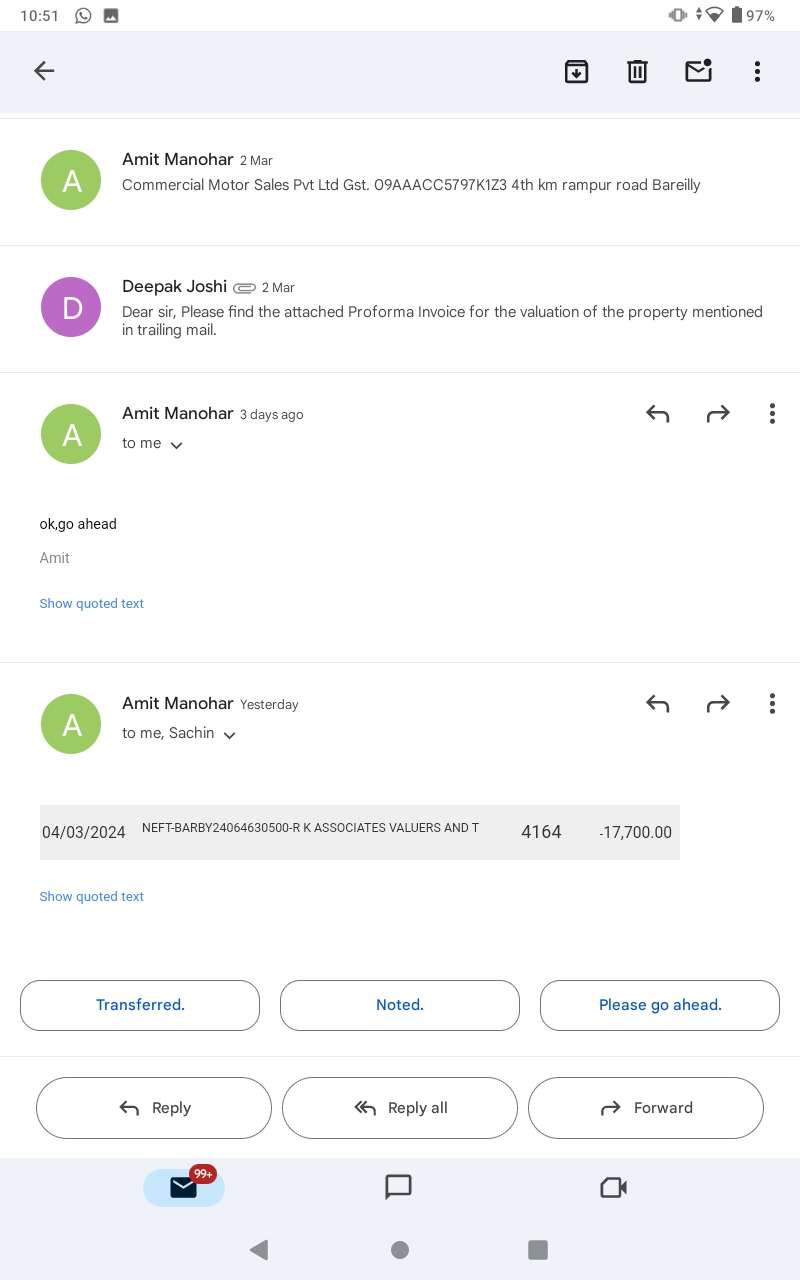Expand recipients next to 'to me, Sachin'
The width and height of the screenshot is (800, 1280).
(x=229, y=735)
